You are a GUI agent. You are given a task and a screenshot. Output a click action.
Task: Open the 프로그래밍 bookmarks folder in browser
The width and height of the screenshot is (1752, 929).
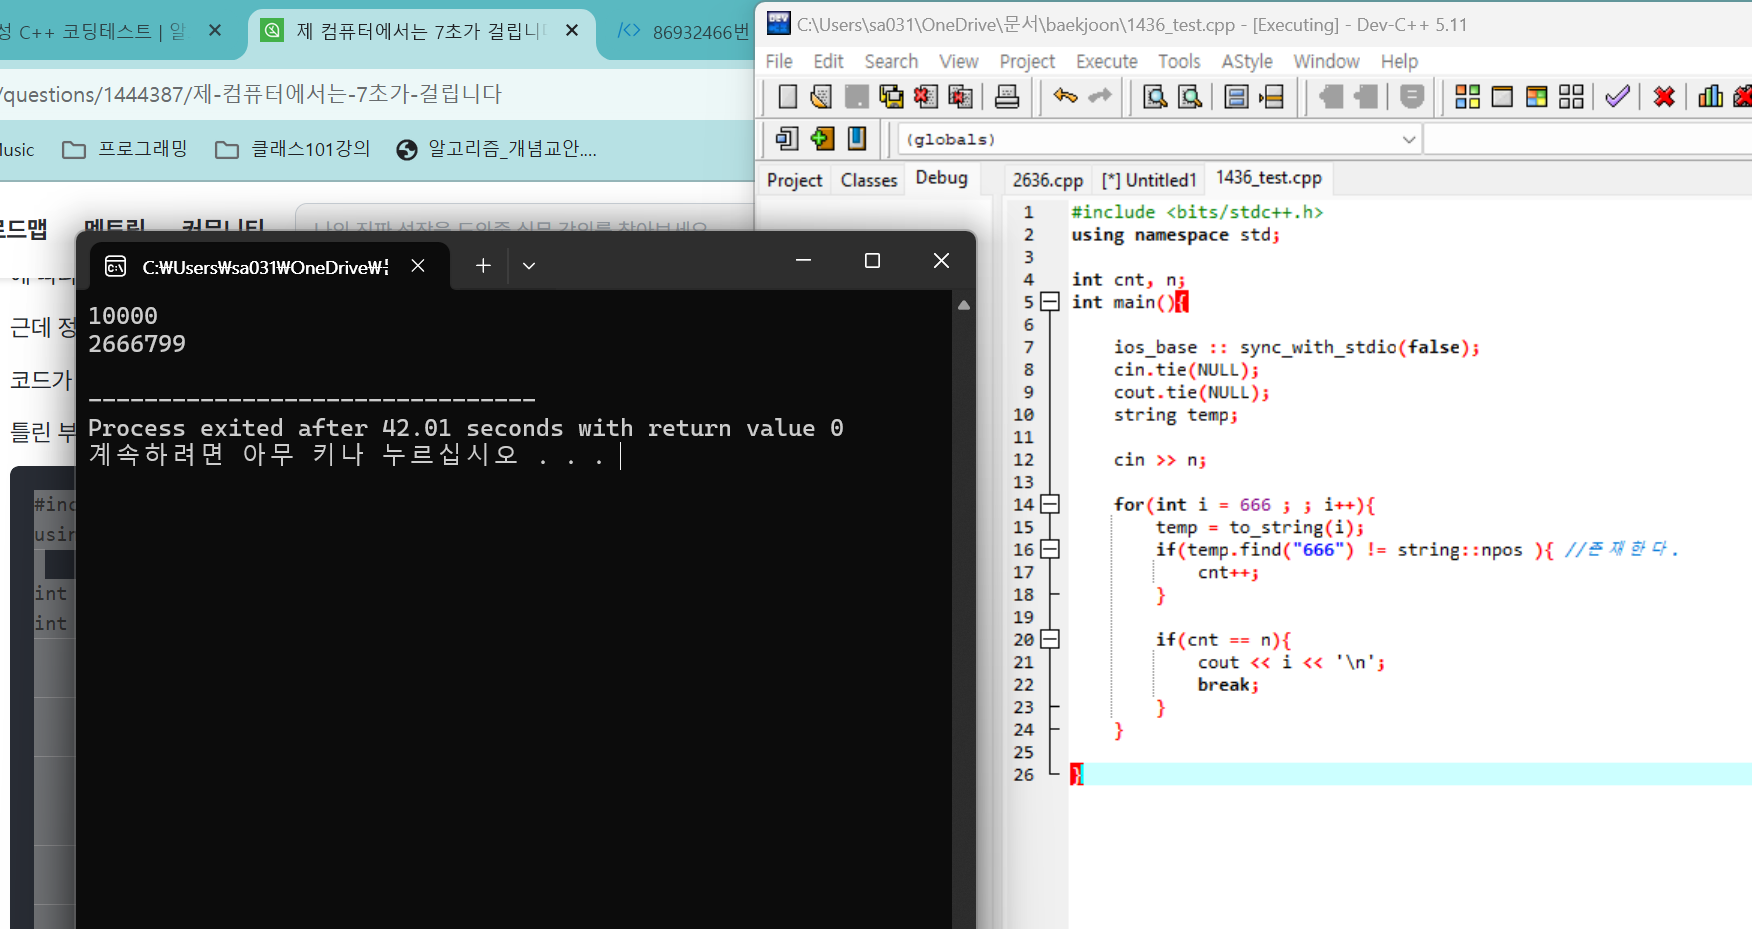(x=125, y=150)
